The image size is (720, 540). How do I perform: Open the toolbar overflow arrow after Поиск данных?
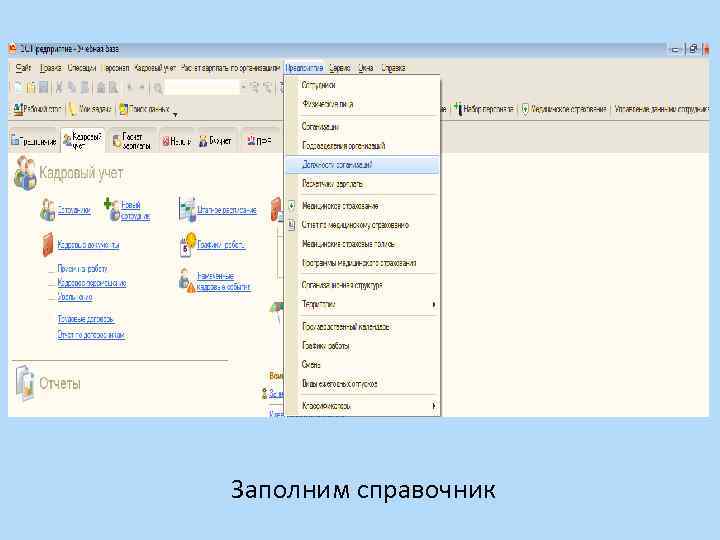tap(175, 113)
